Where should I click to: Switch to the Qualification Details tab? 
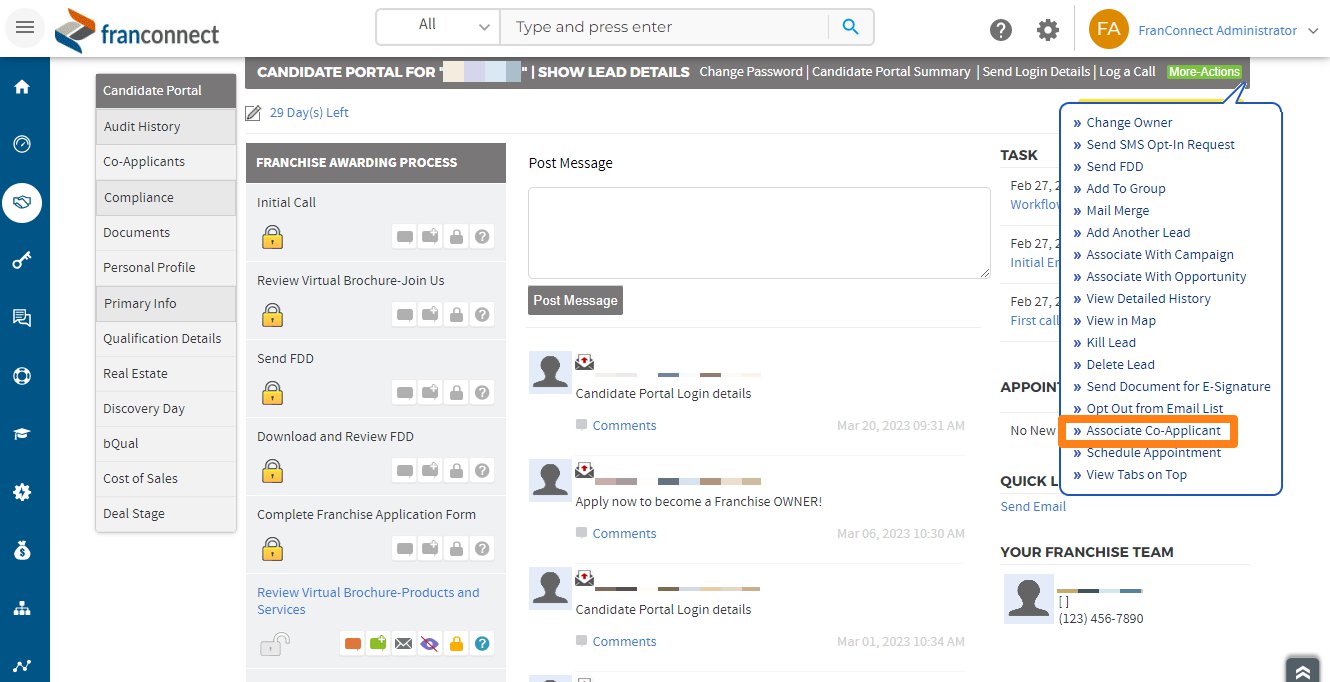pos(166,339)
